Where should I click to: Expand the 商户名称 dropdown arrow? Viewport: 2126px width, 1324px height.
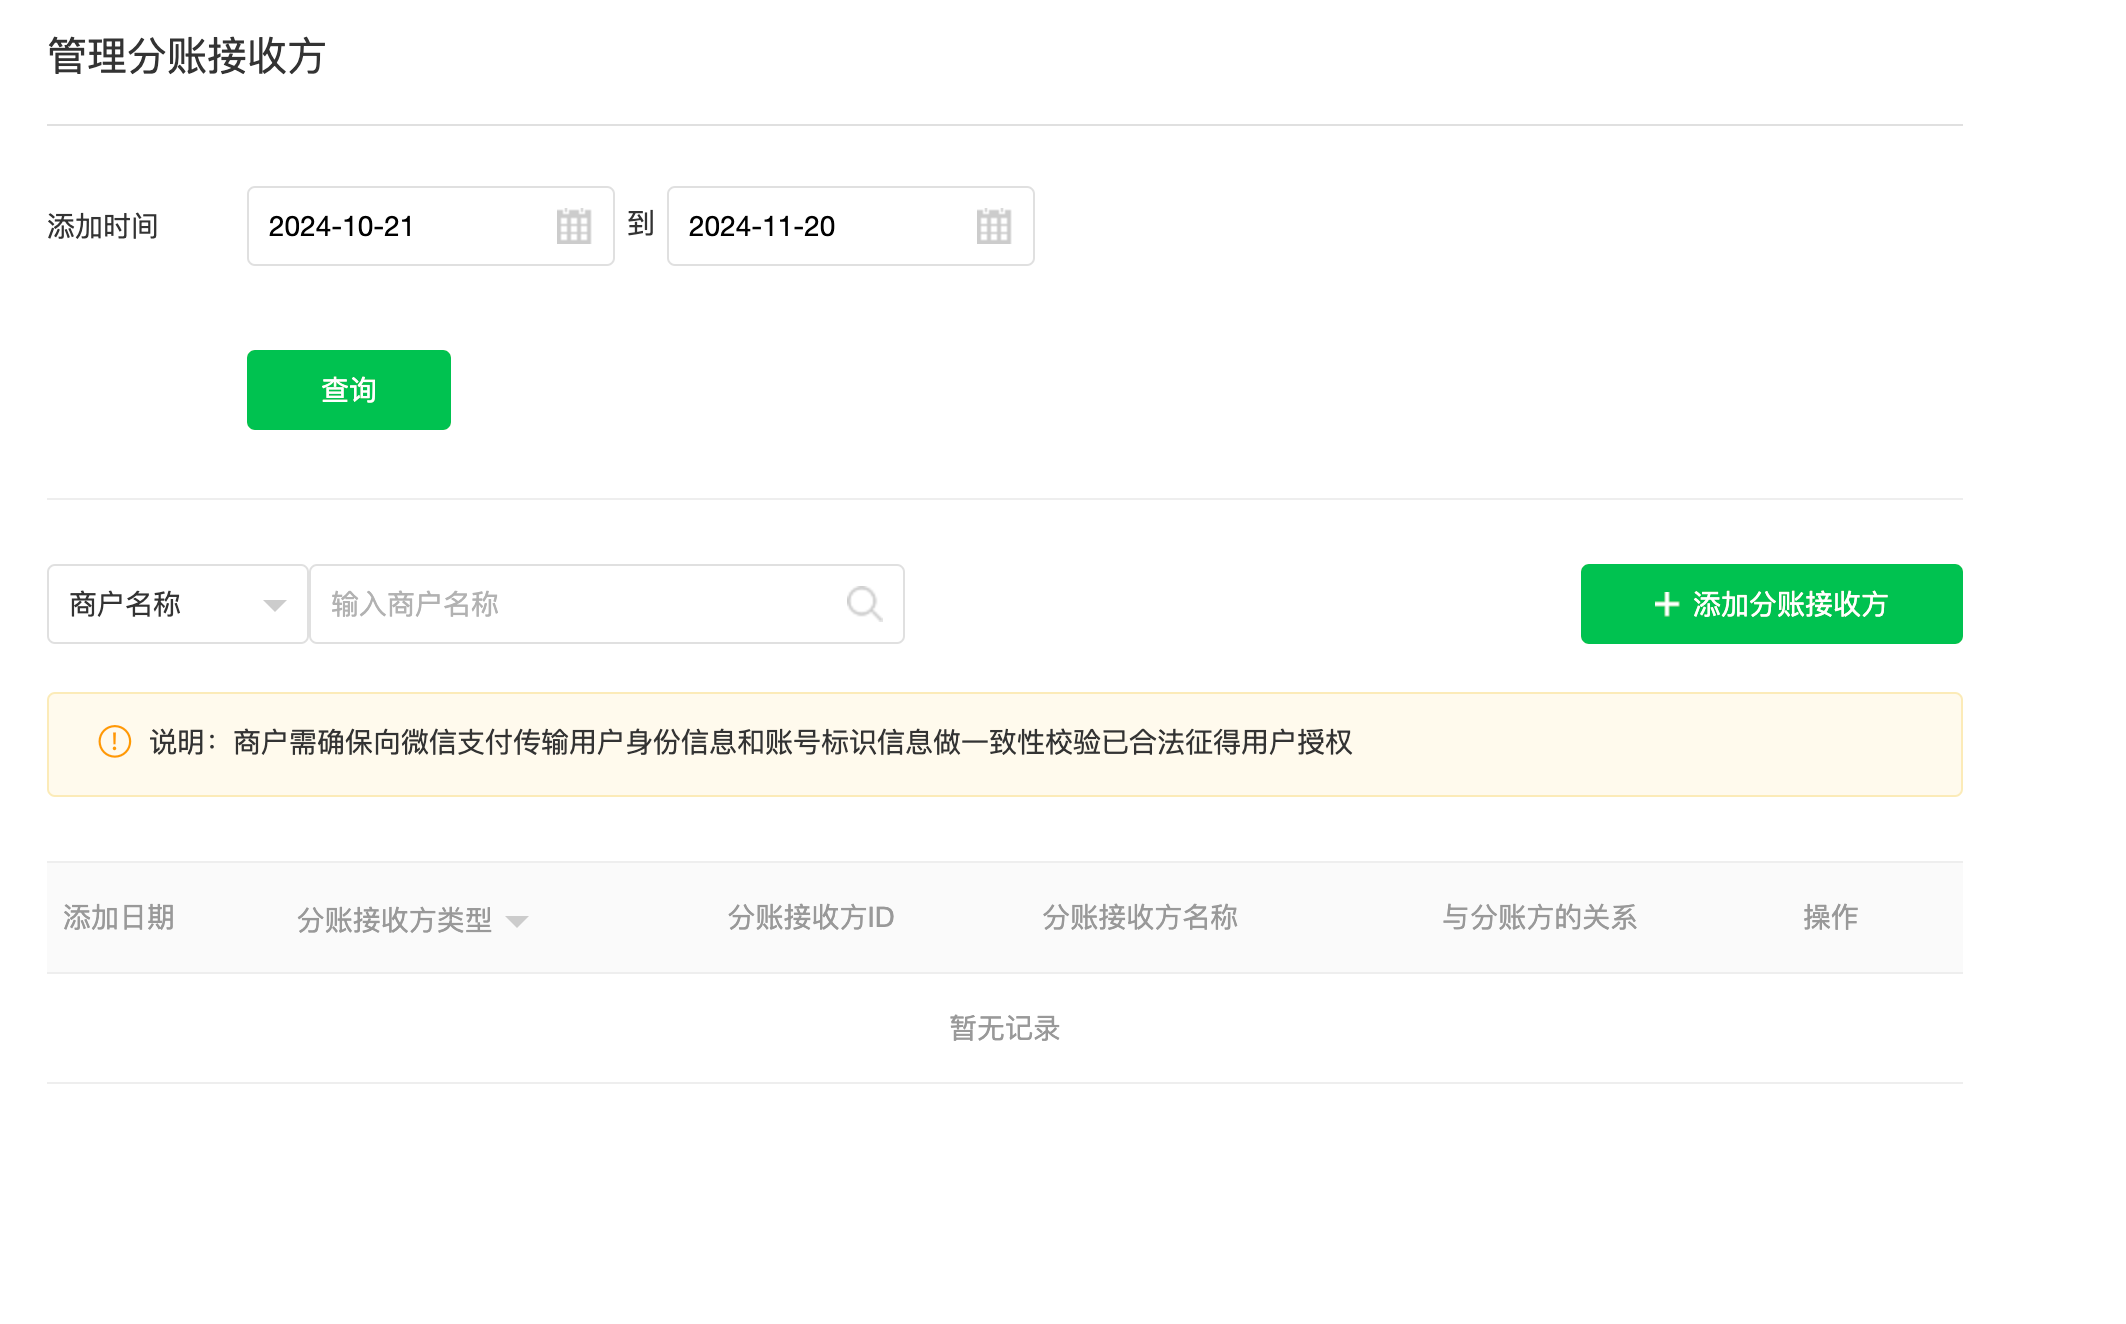[x=274, y=605]
